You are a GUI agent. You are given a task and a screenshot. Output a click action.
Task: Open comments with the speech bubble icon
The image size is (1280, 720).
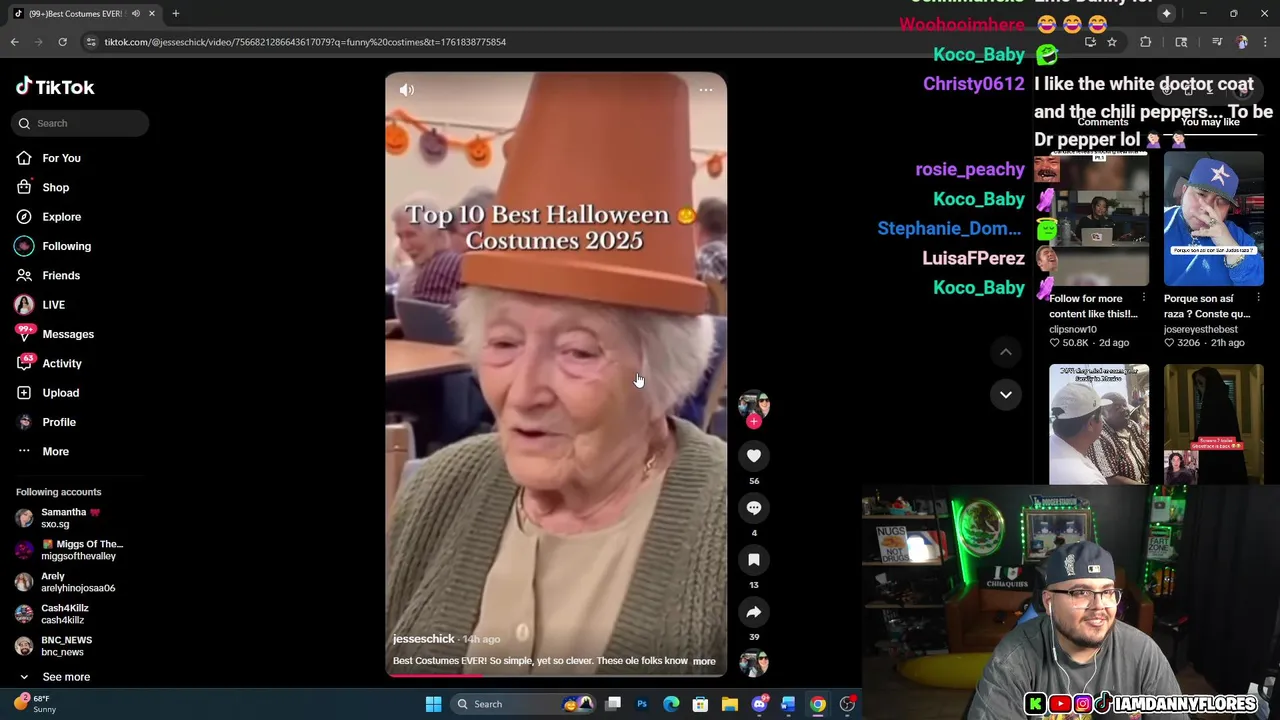click(x=754, y=508)
